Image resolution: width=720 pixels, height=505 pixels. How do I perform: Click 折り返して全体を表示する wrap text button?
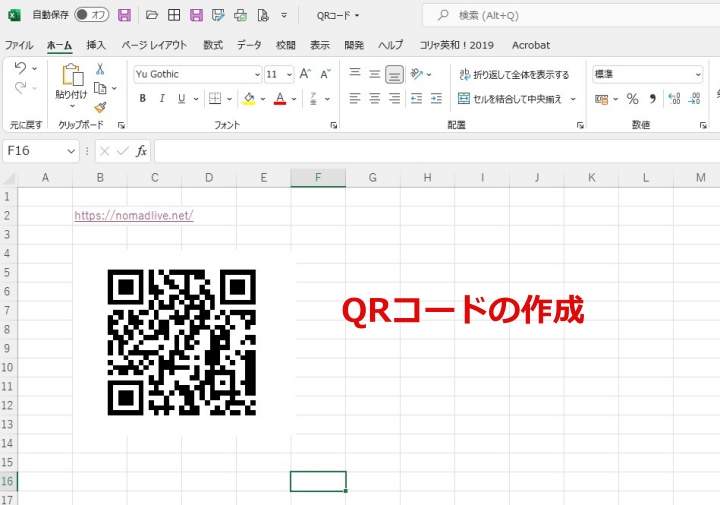tap(514, 74)
